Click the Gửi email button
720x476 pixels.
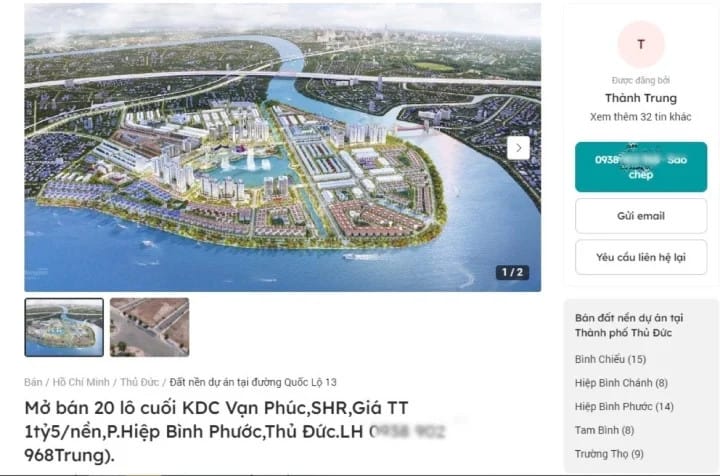[641, 216]
